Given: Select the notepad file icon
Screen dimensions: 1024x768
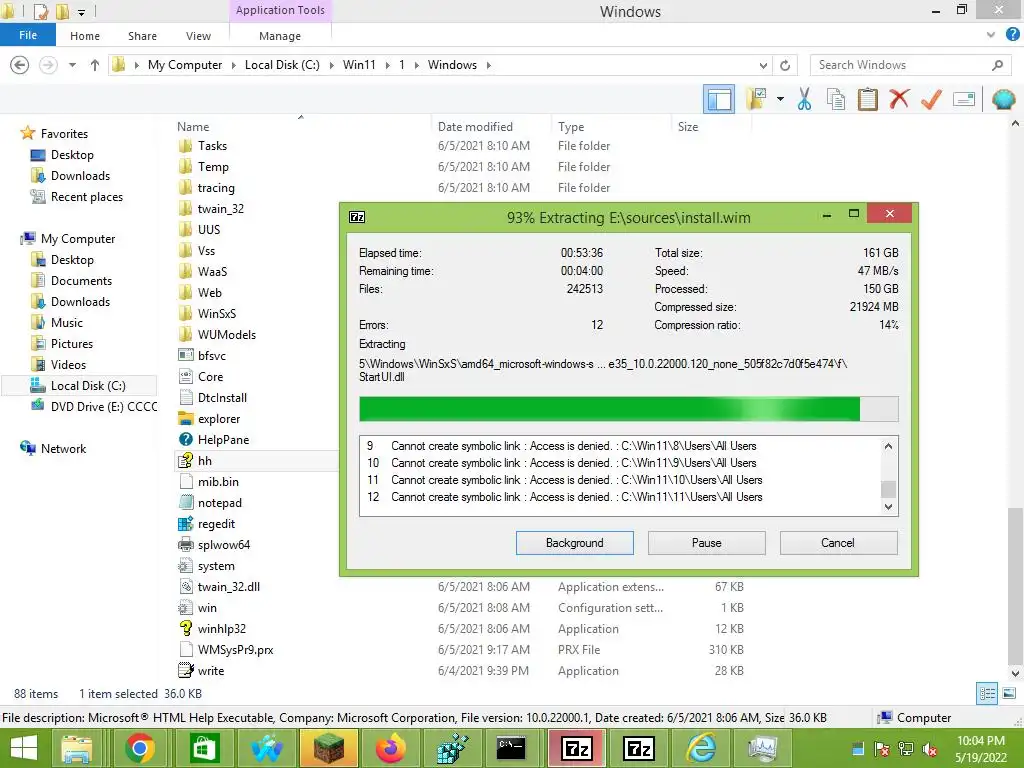Looking at the screenshot, I should [x=186, y=503].
